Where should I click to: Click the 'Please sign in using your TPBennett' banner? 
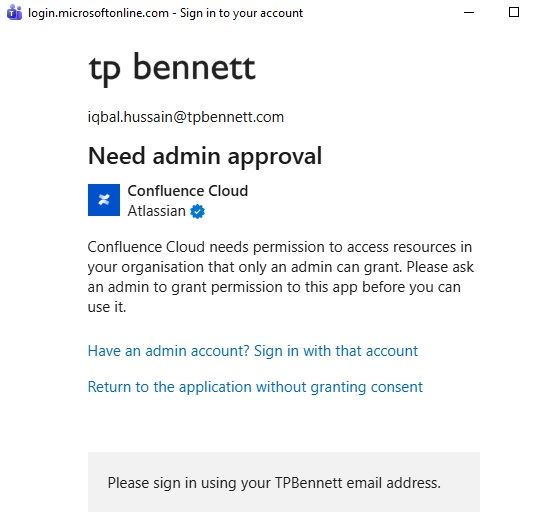(x=284, y=482)
